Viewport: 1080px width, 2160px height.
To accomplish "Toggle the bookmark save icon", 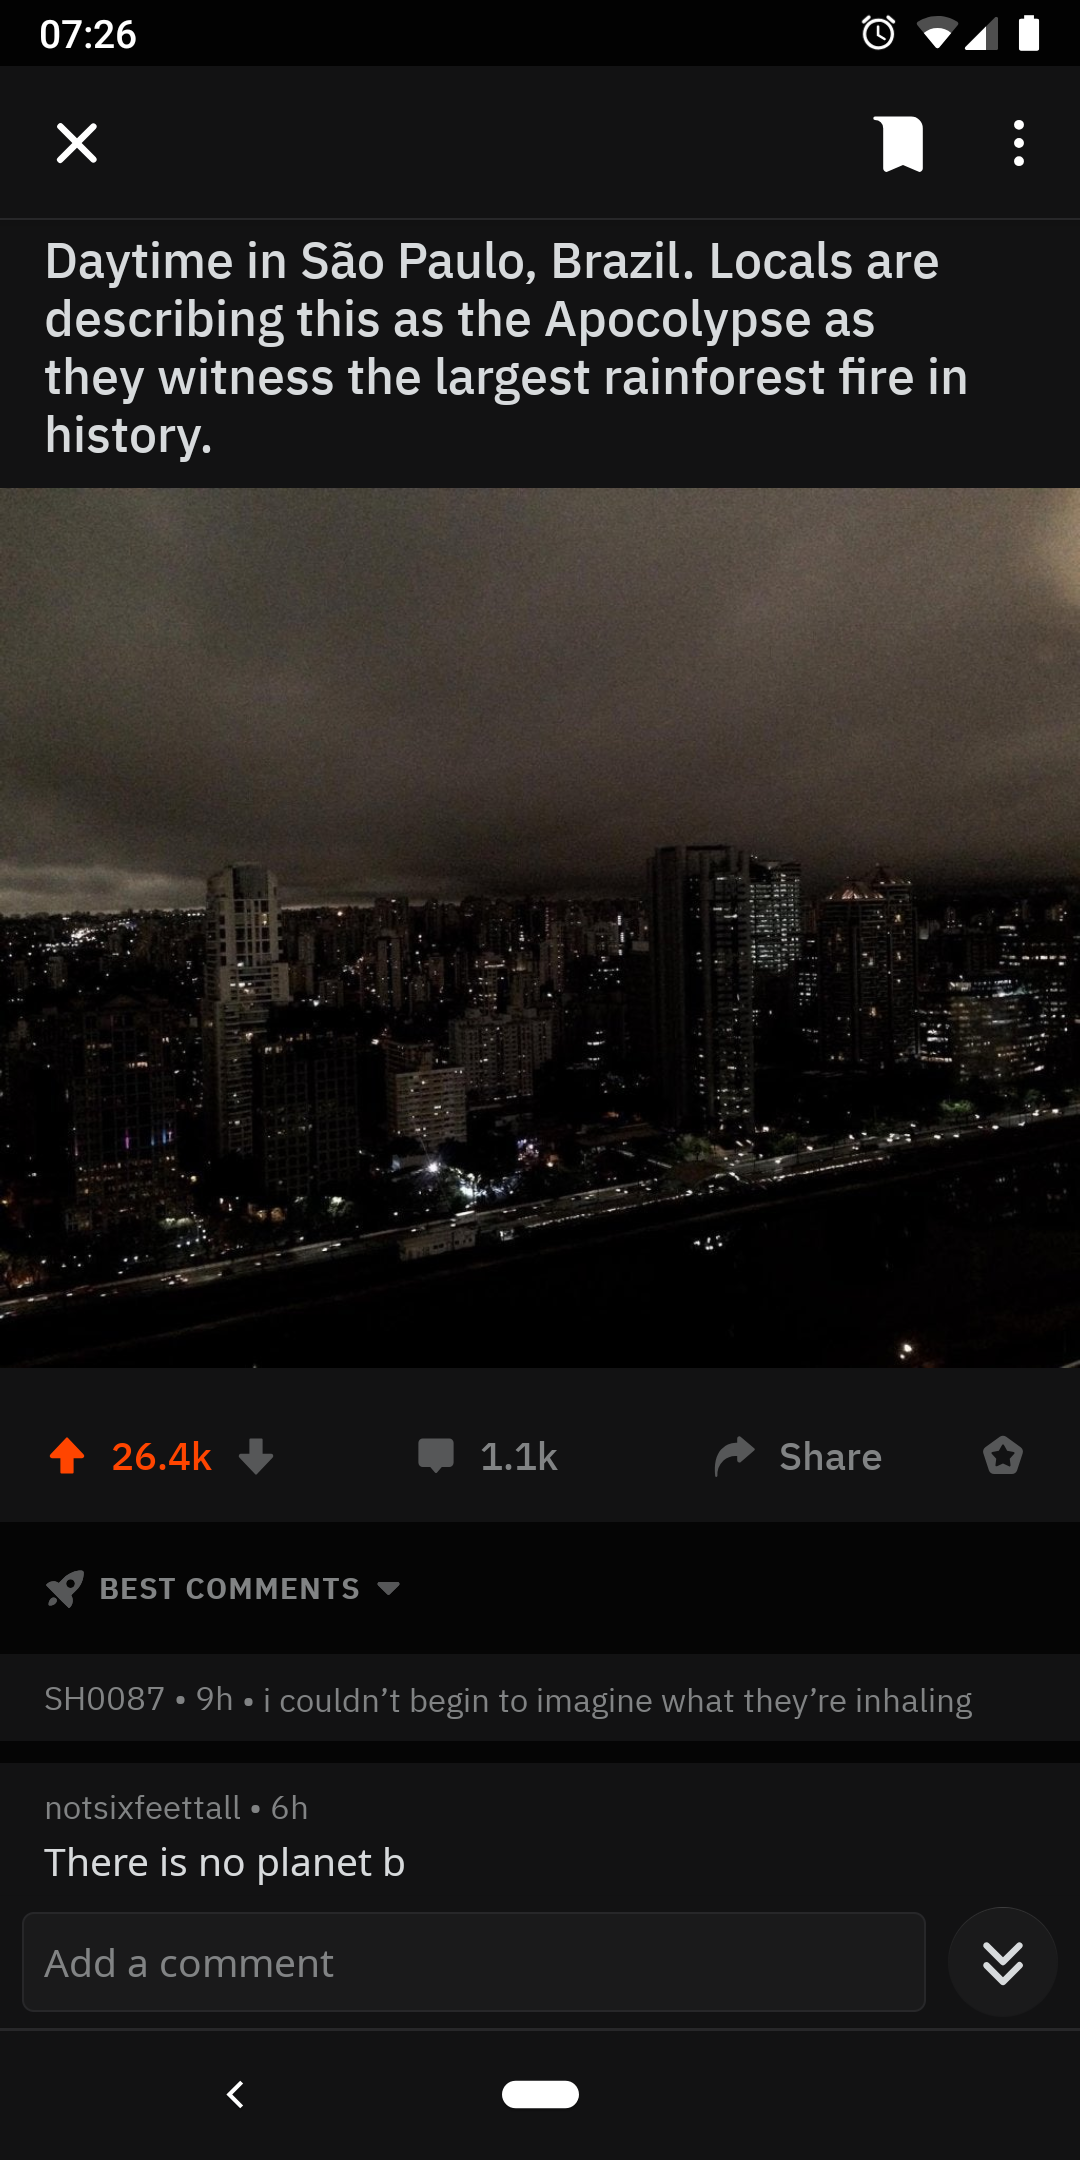I will [901, 144].
